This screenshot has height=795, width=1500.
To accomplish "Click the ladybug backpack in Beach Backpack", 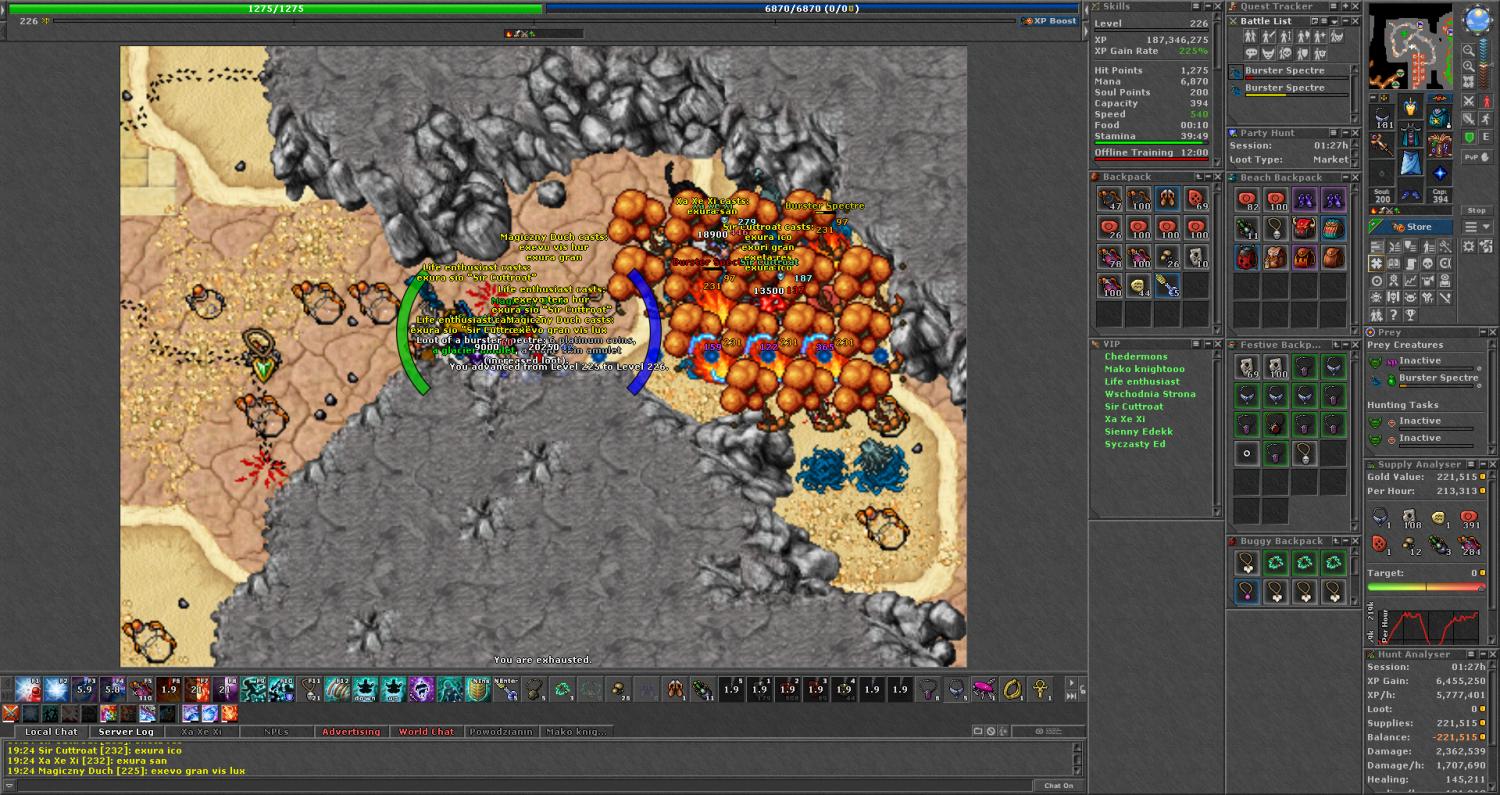I will tap(1247, 257).
